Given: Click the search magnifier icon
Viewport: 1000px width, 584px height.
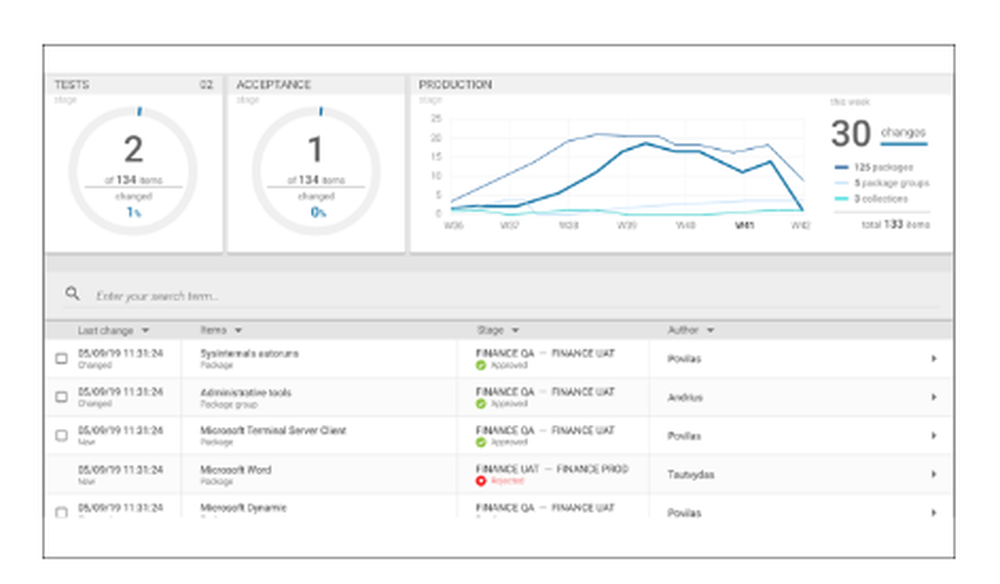Looking at the screenshot, I should (x=73, y=293).
